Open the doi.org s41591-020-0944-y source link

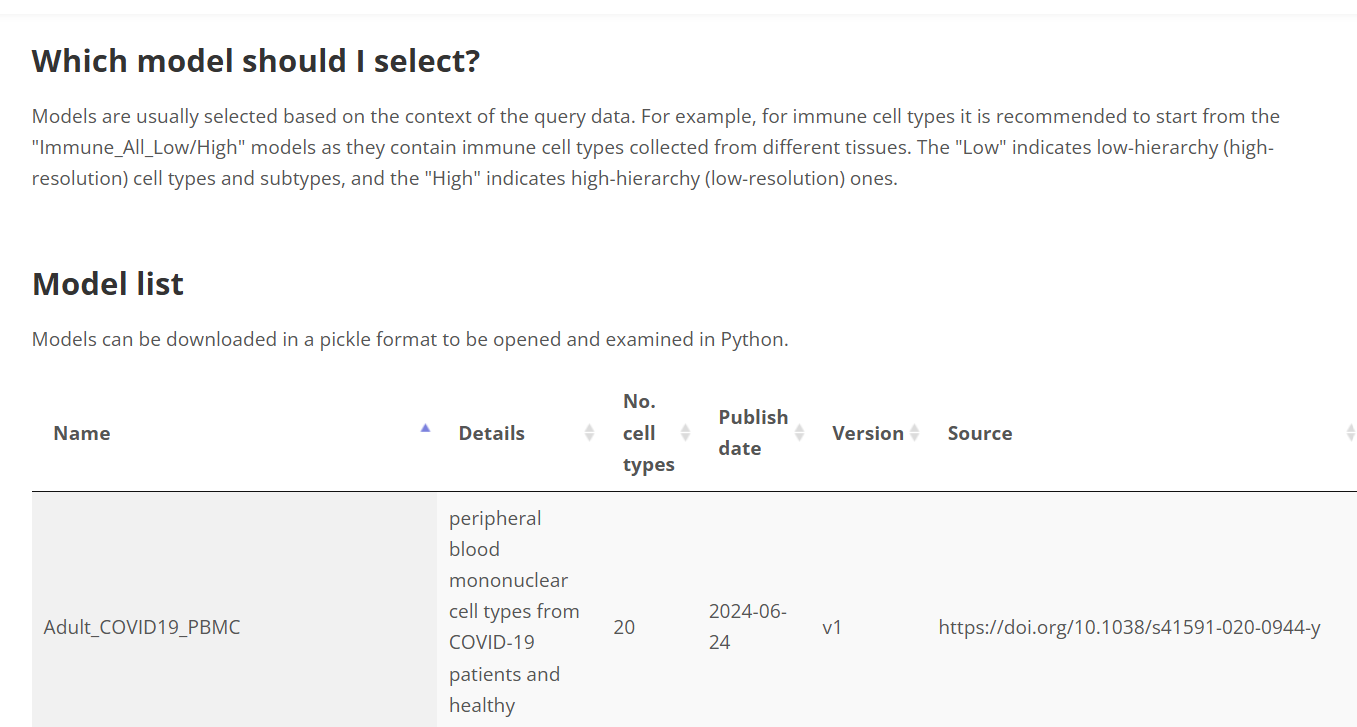click(1129, 628)
